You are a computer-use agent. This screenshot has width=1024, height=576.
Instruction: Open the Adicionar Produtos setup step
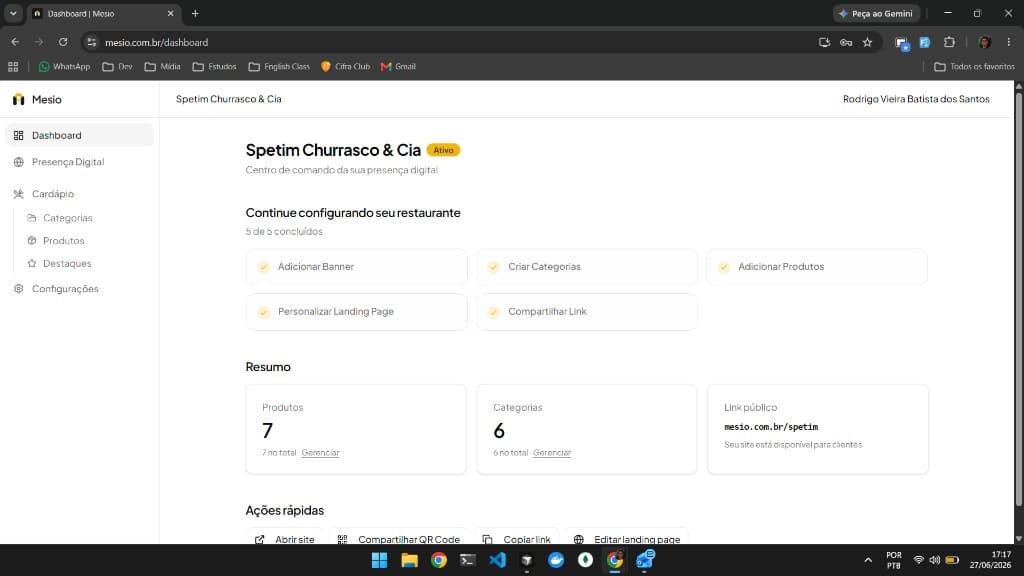pyautogui.click(x=817, y=266)
